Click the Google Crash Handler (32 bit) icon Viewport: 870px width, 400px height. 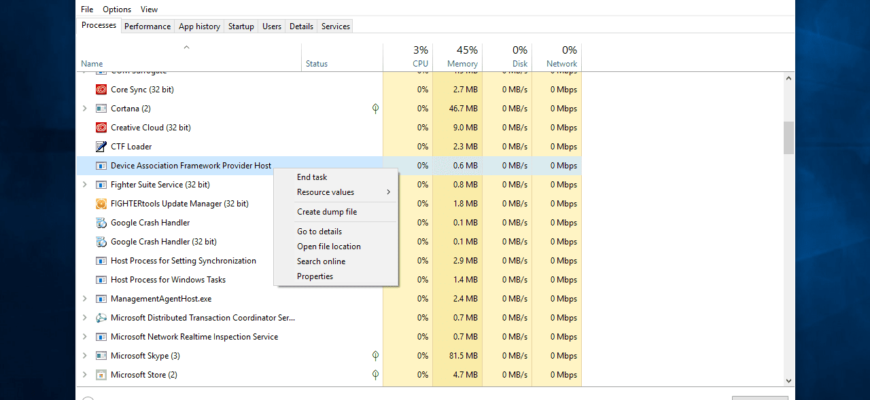point(101,241)
